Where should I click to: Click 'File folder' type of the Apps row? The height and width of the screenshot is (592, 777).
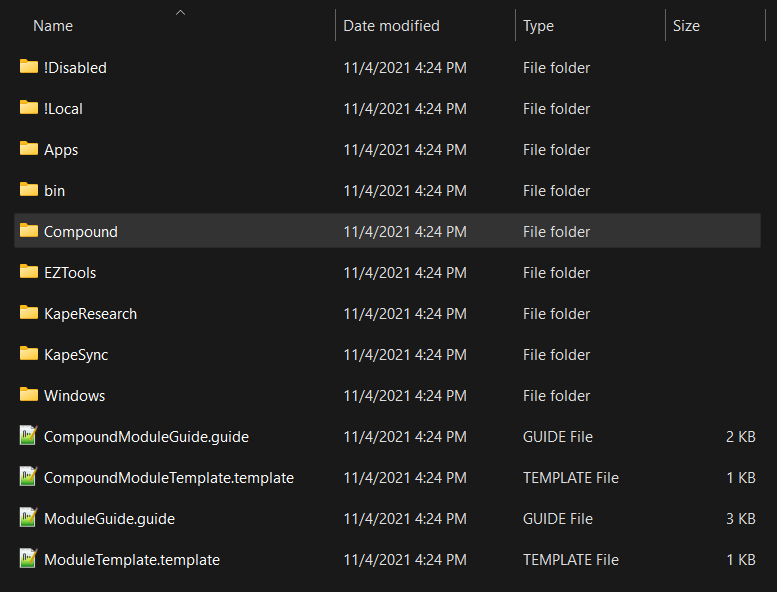point(556,150)
